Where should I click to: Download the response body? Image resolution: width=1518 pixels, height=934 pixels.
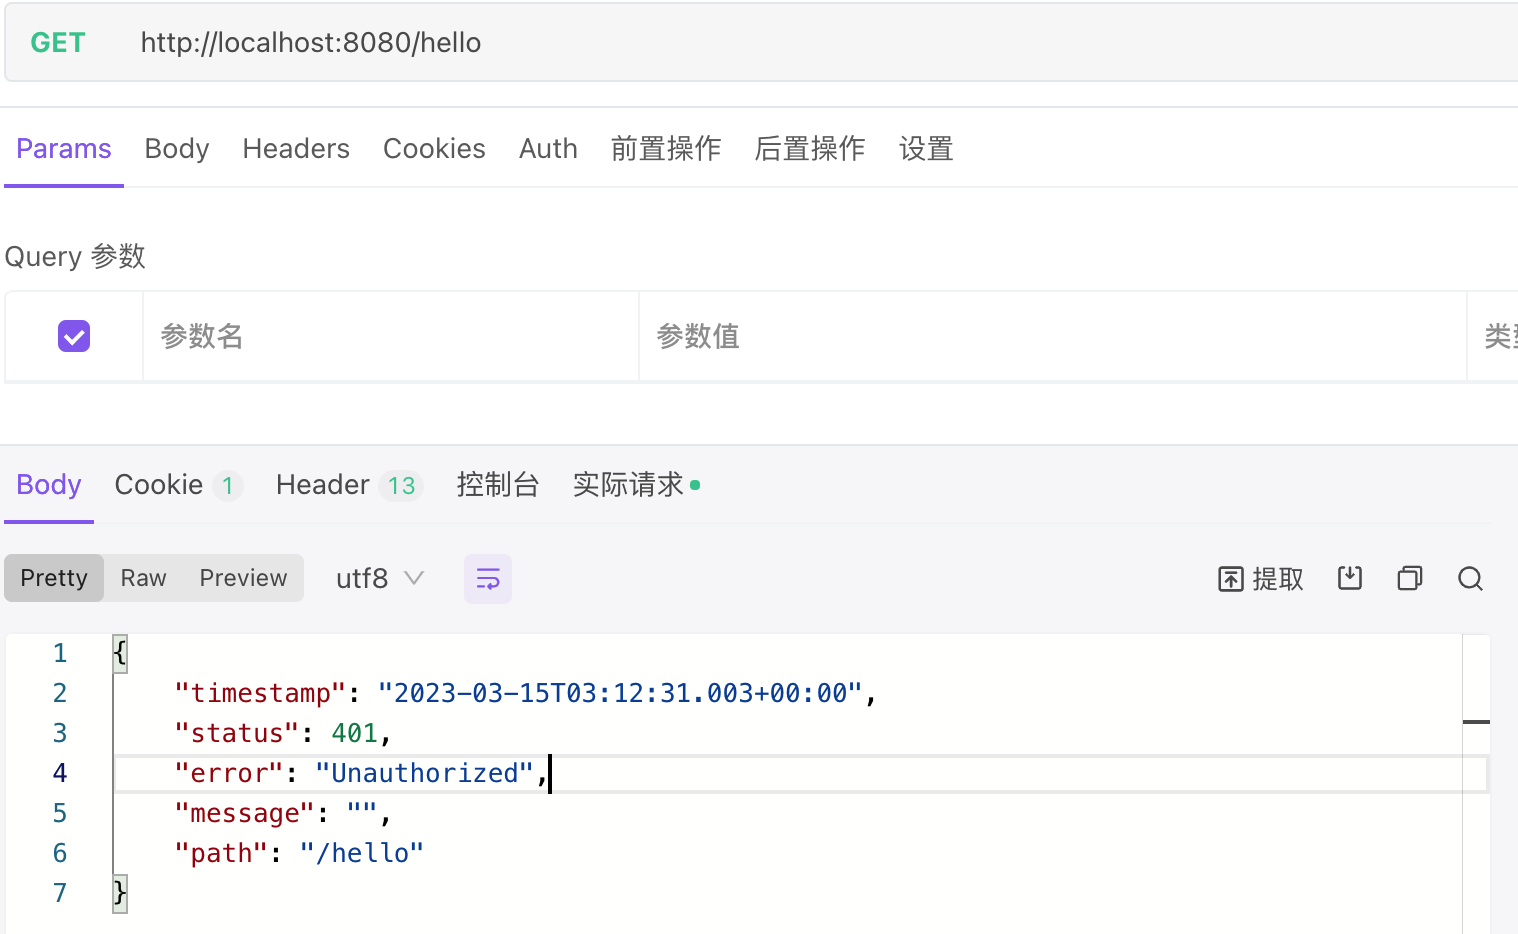pos(1350,578)
